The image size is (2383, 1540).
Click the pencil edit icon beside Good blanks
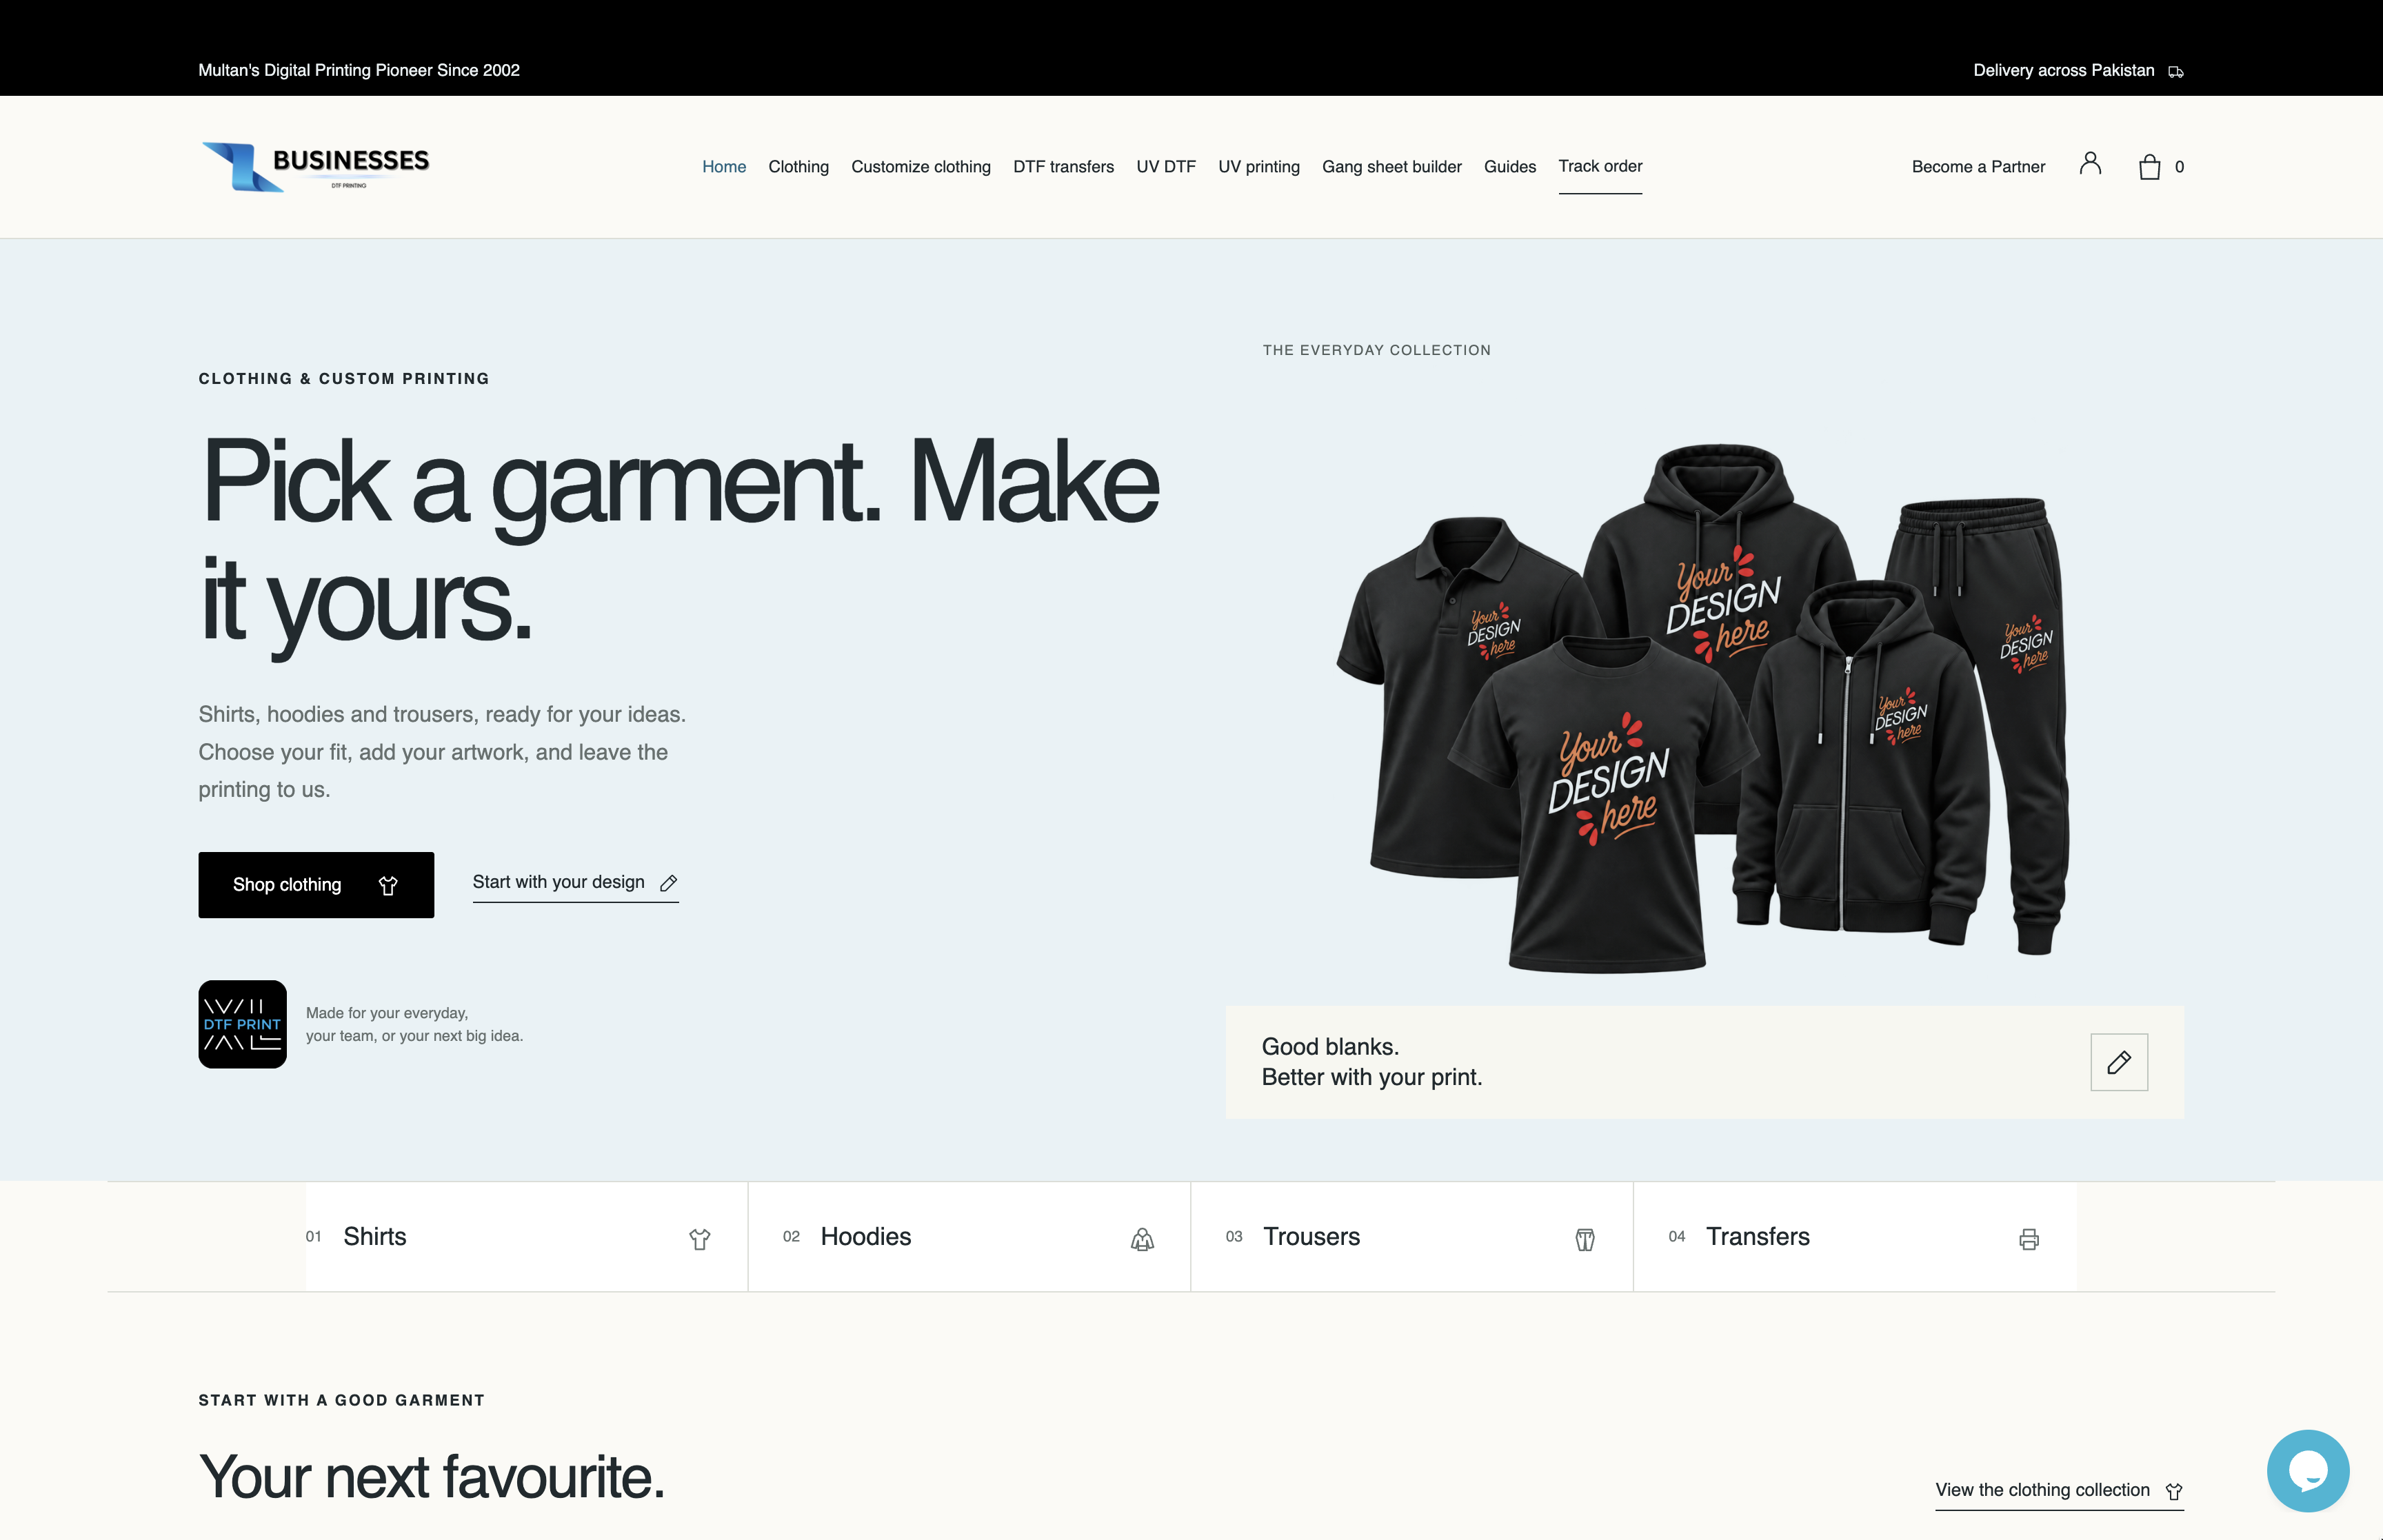coord(2119,1062)
